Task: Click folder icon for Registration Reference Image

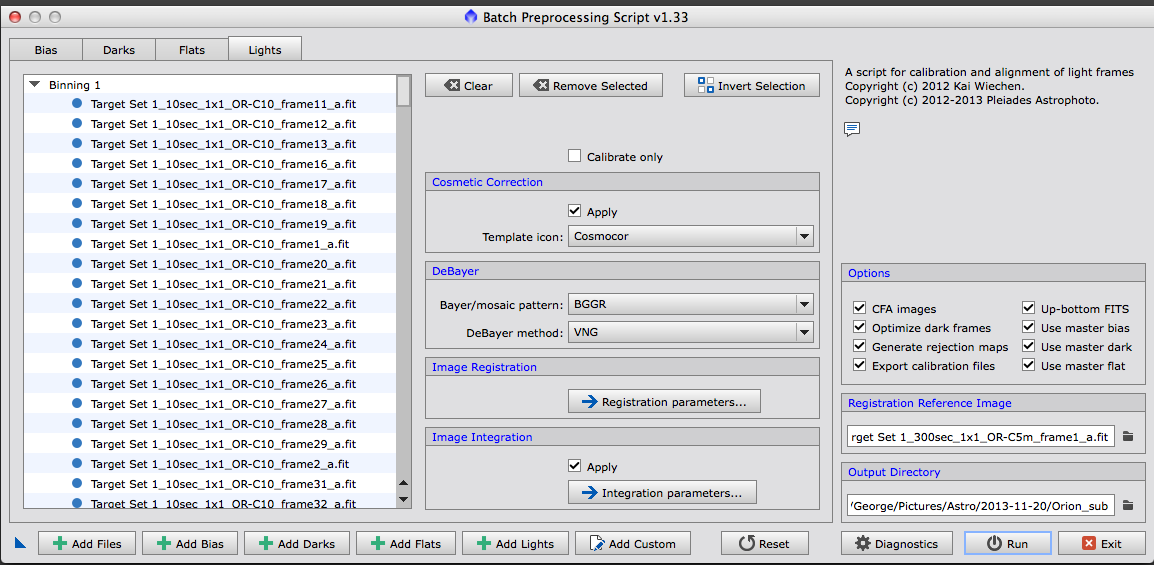Action: coord(1128,436)
